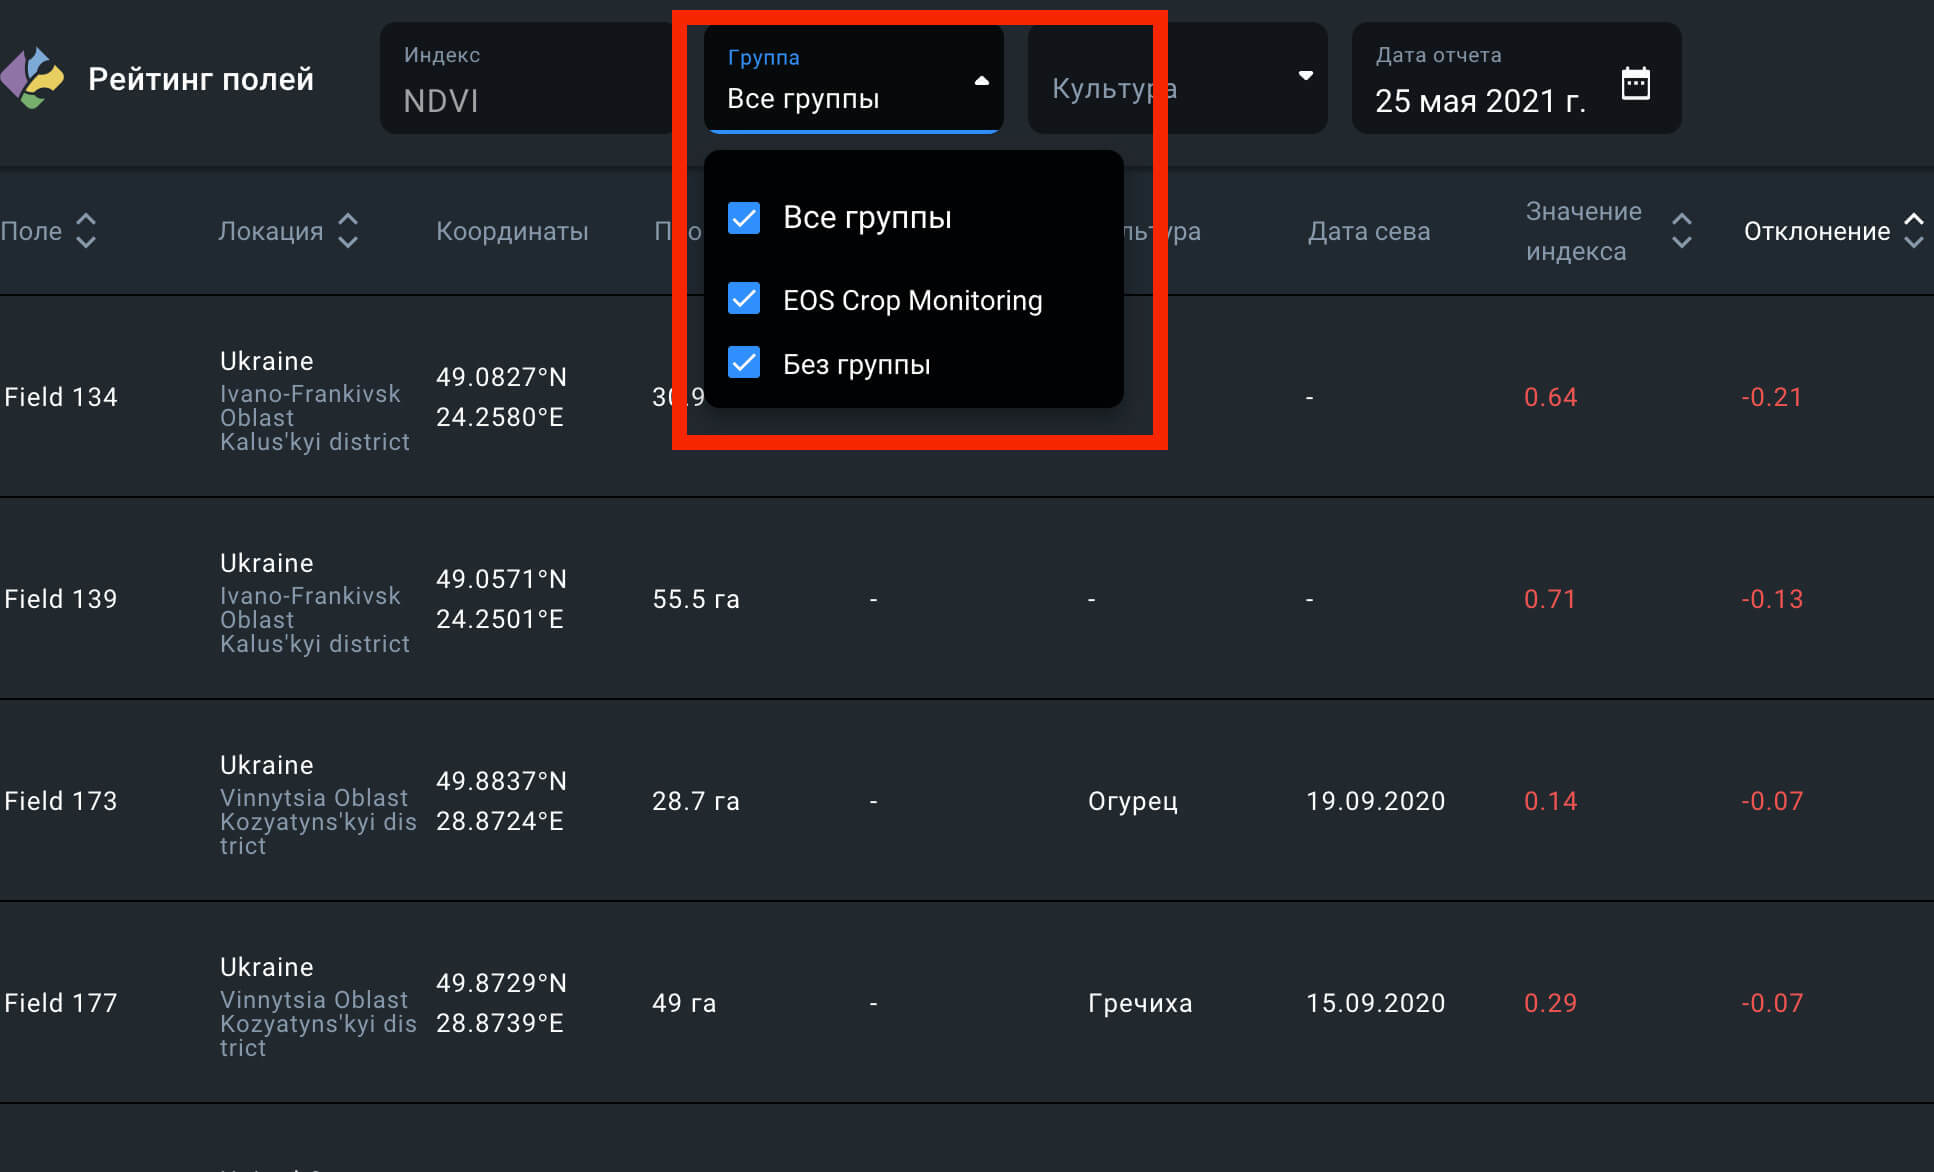Sort by Отклонение column arrows
This screenshot has width=1934, height=1172.
1913,231
